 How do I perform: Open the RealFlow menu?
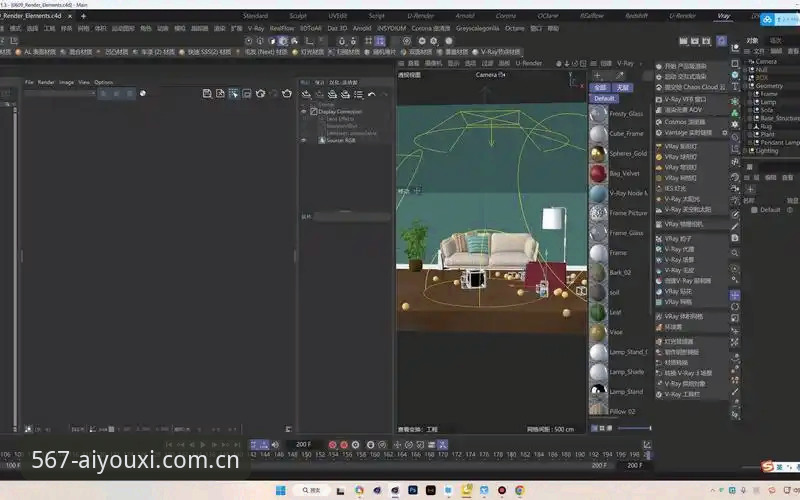point(282,29)
